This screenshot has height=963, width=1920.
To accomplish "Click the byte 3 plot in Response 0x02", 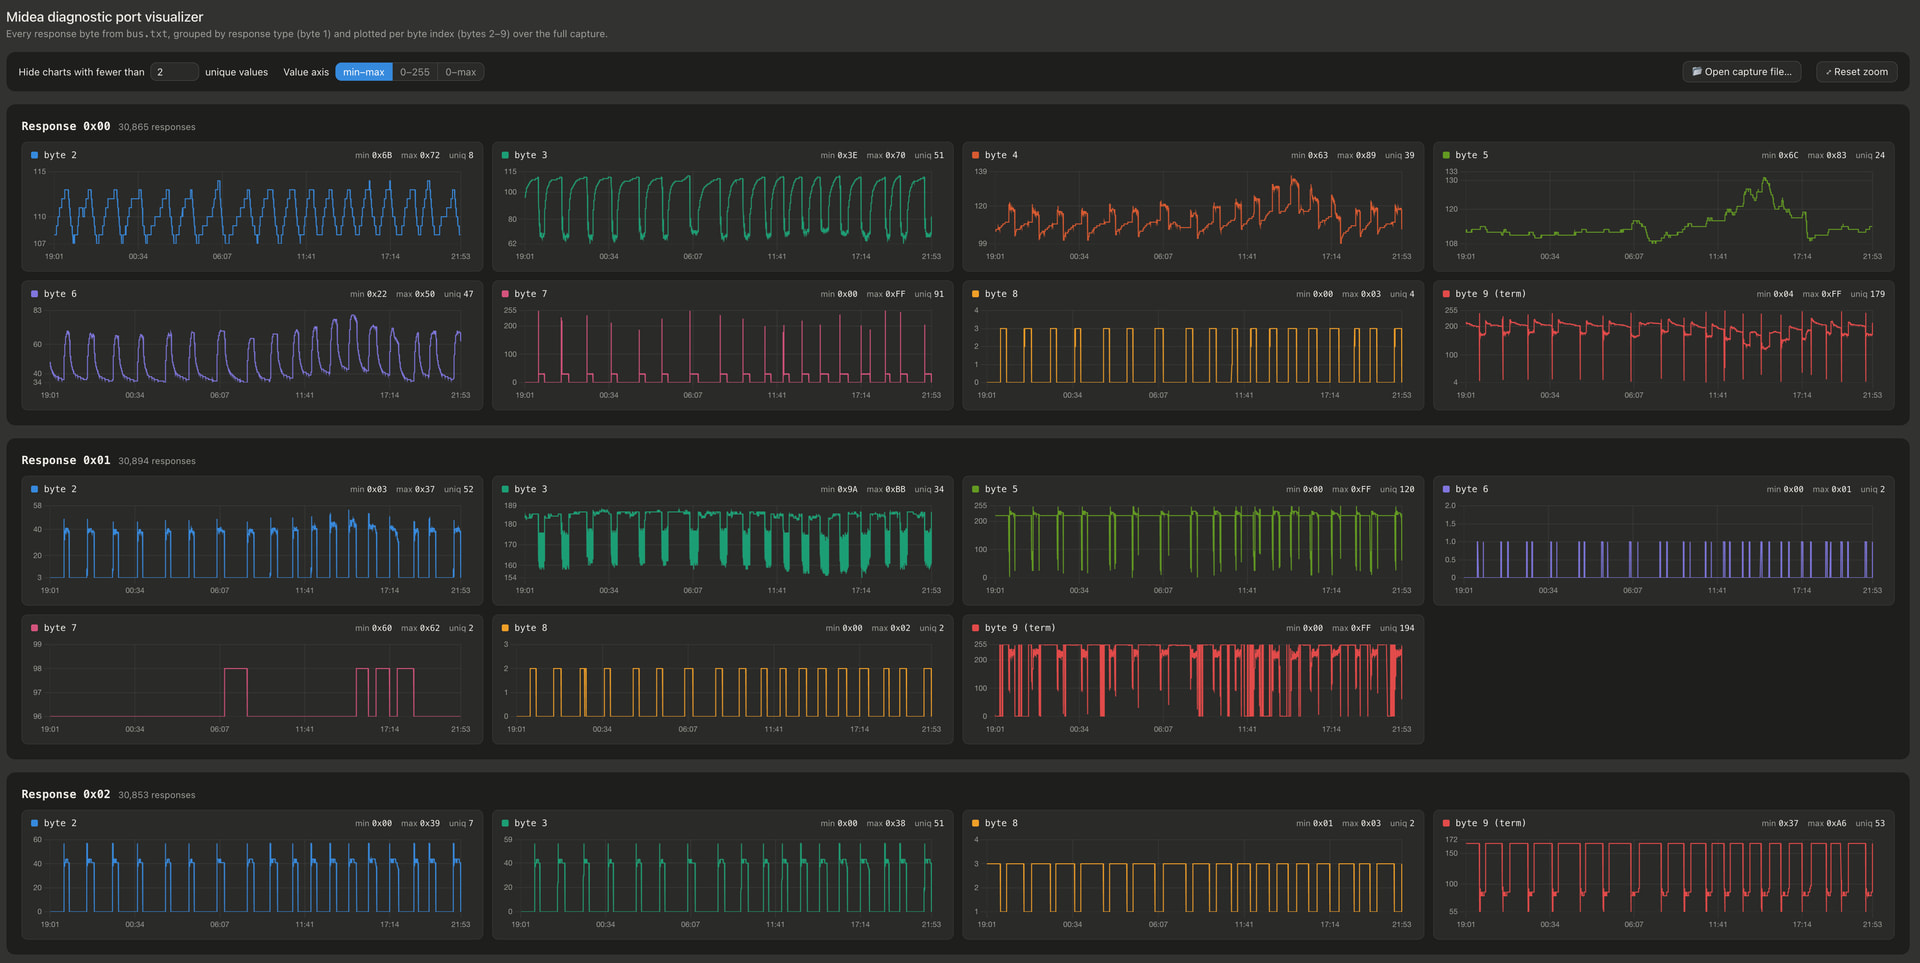I will 723,882.
